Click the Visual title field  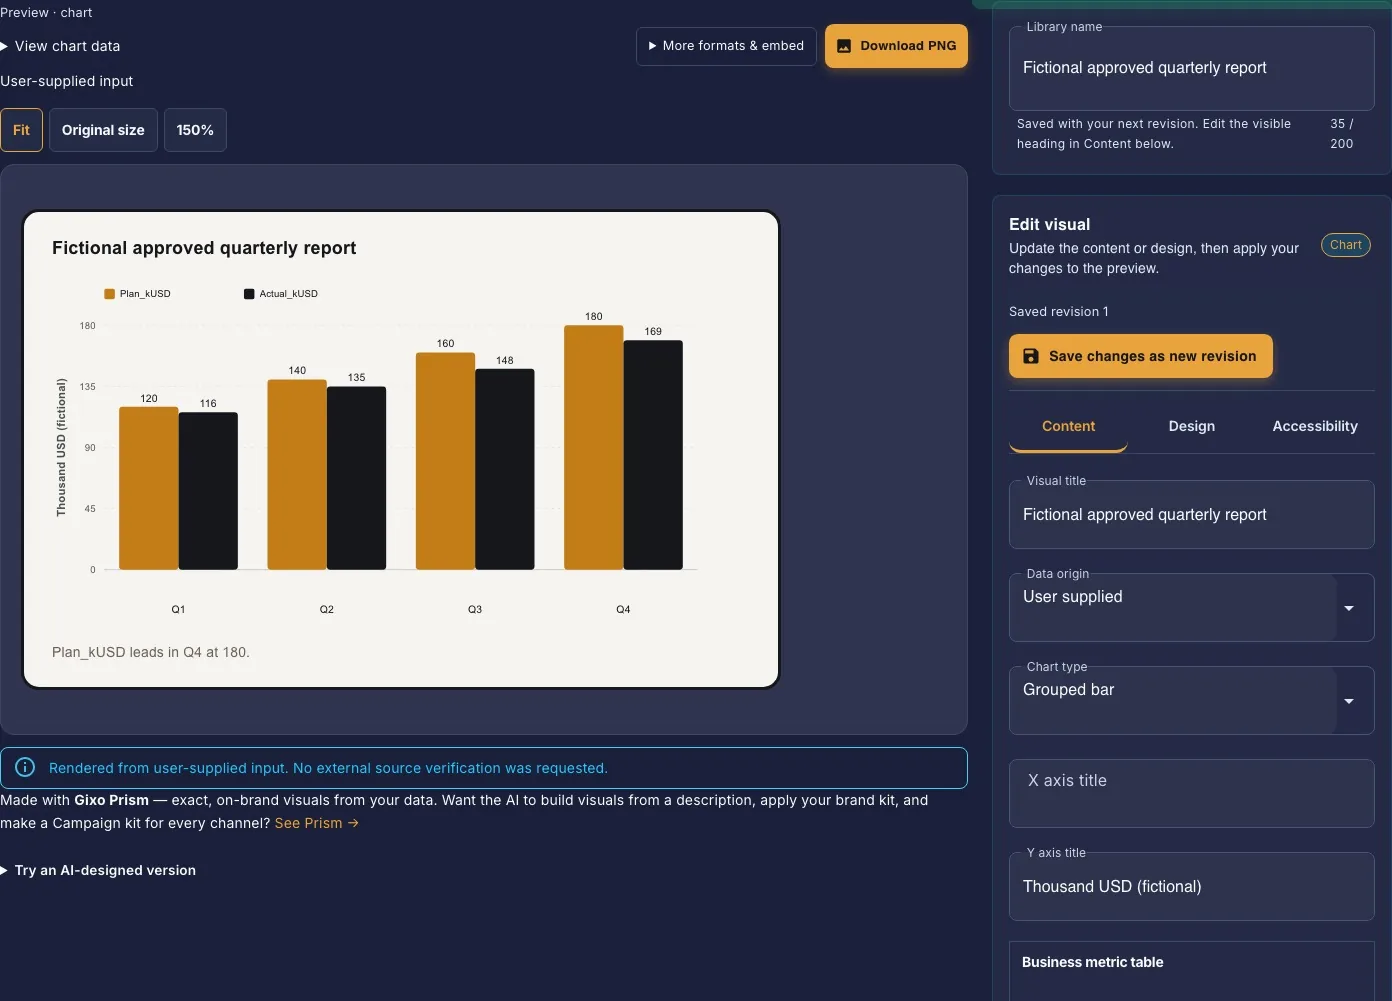[x=1191, y=515]
